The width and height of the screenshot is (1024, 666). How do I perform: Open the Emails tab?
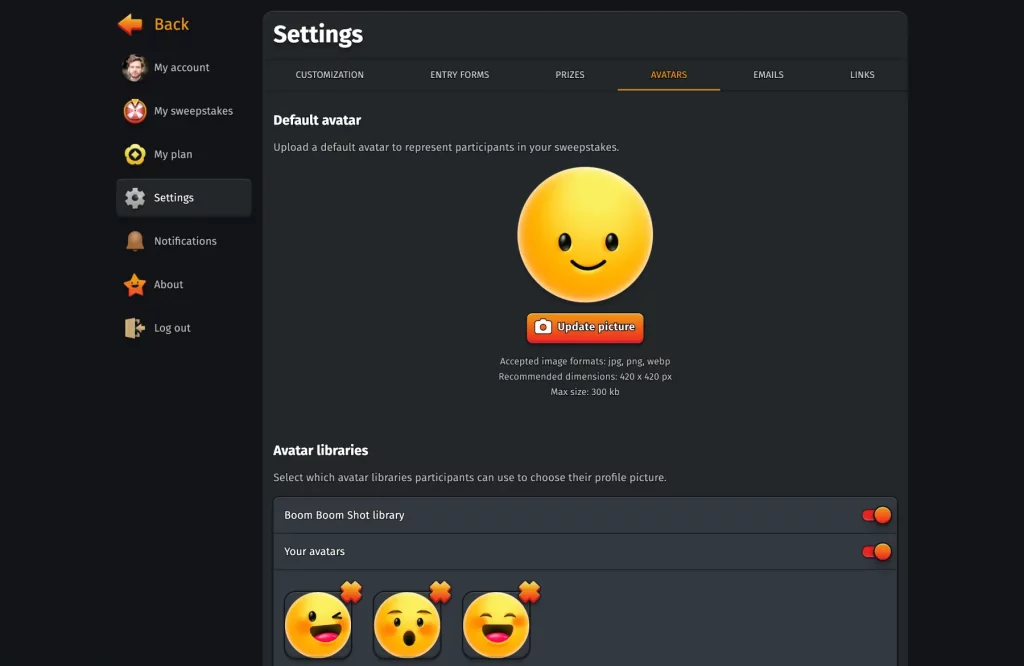click(768, 75)
